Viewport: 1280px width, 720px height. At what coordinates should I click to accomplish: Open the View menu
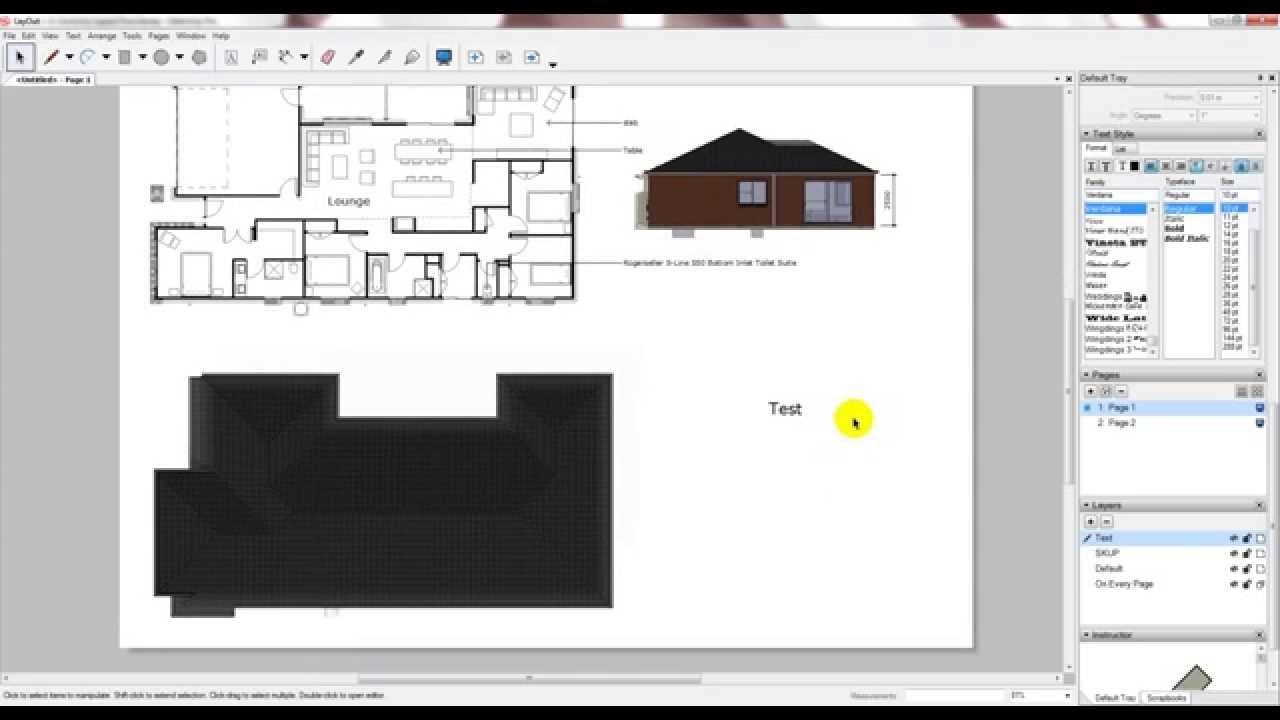(50, 36)
